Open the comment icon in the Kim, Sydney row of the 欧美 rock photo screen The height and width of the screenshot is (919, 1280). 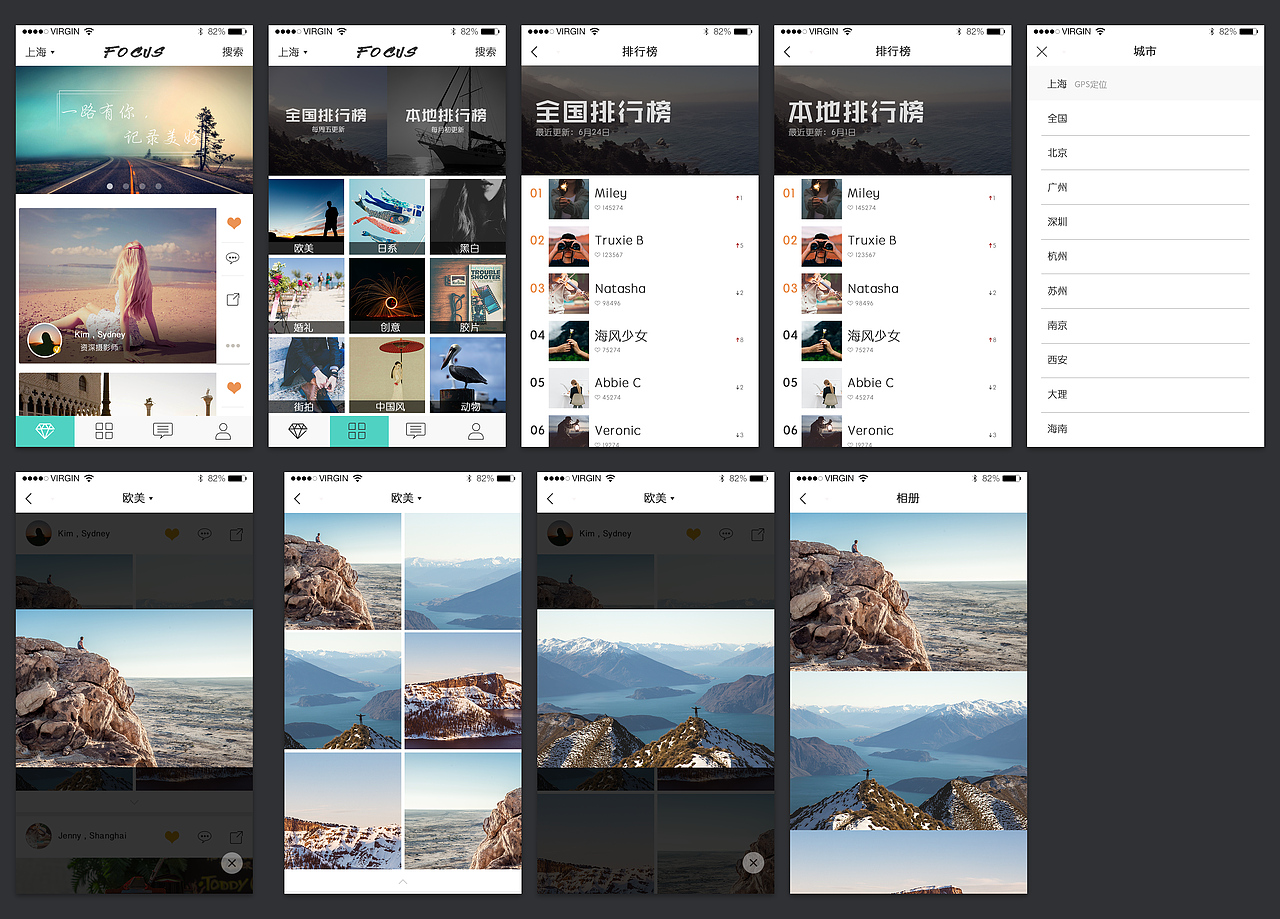tap(204, 534)
